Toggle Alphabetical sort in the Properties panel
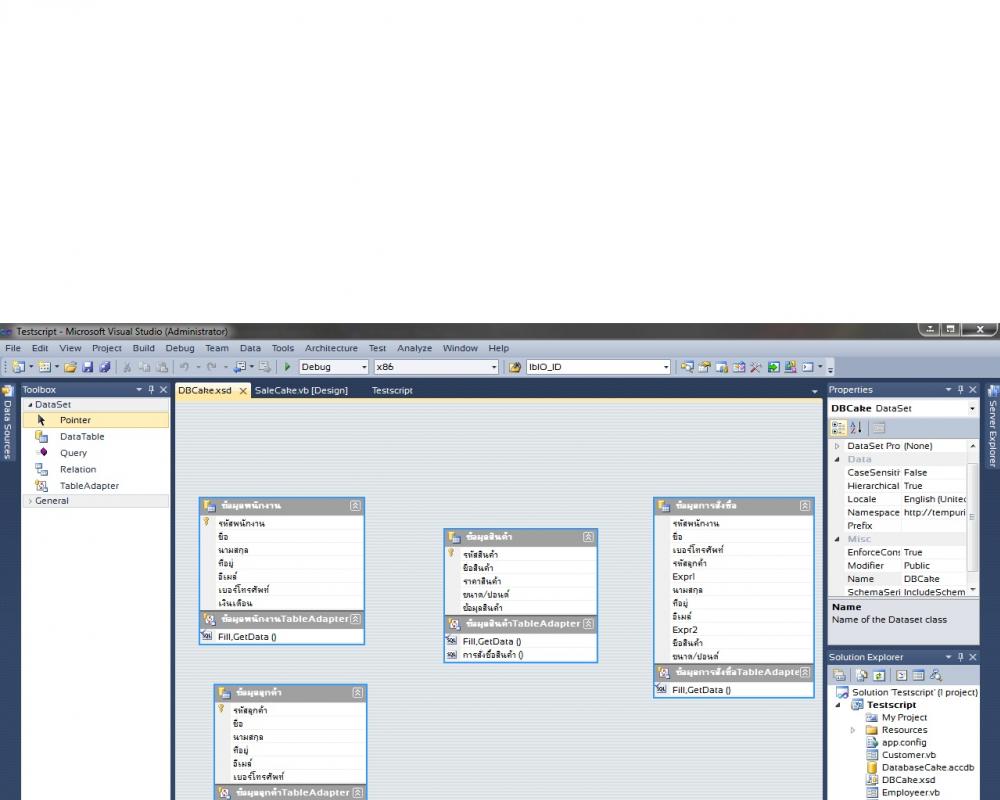The width and height of the screenshot is (1000, 800). [x=856, y=428]
